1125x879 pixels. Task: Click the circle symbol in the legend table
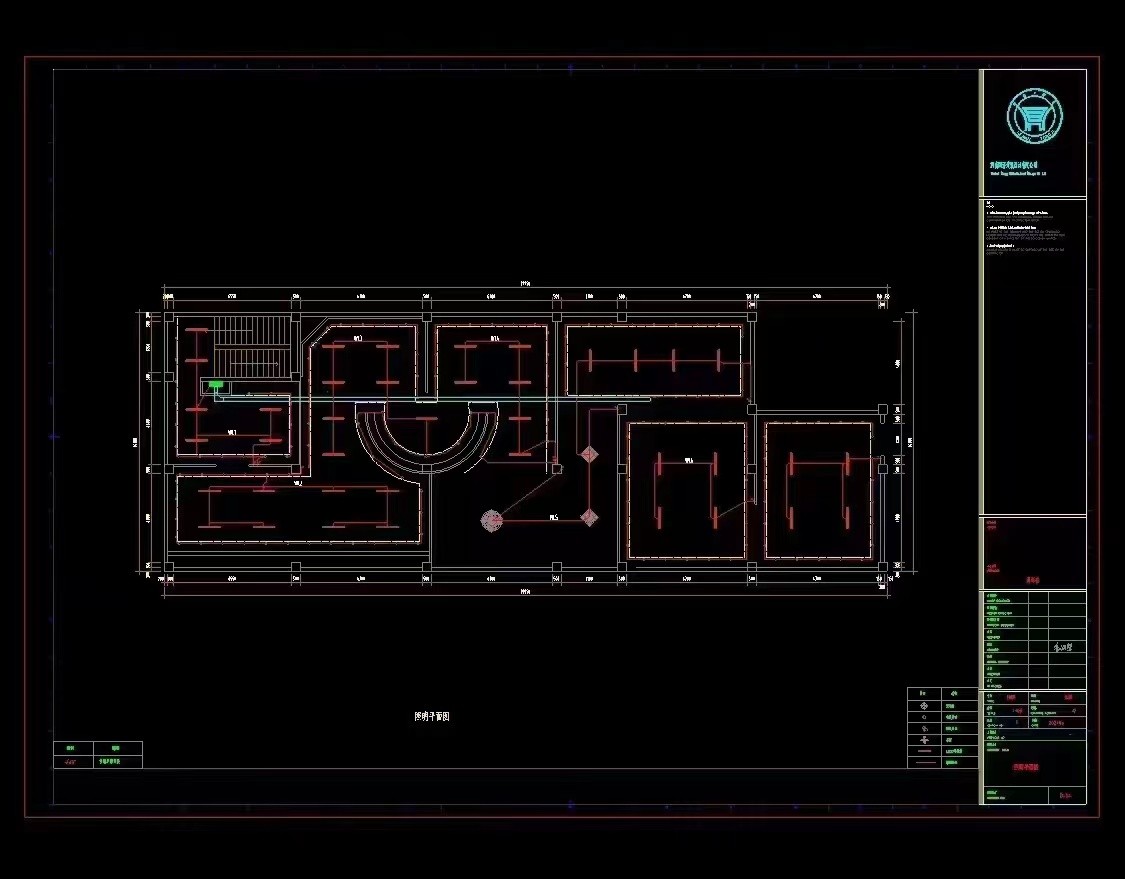tap(923, 718)
